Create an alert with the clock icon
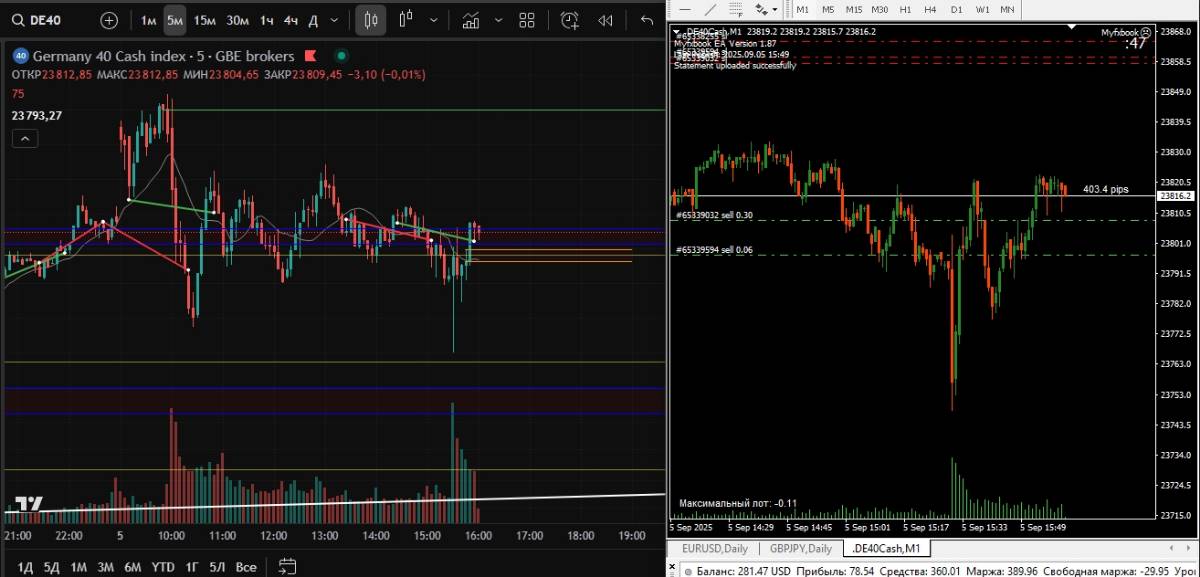The image size is (1200, 577). click(569, 20)
